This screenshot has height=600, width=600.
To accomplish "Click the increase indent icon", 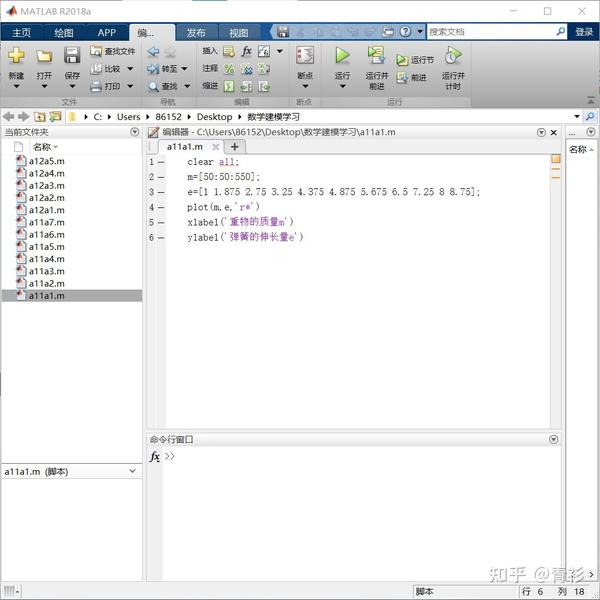I will 246,86.
